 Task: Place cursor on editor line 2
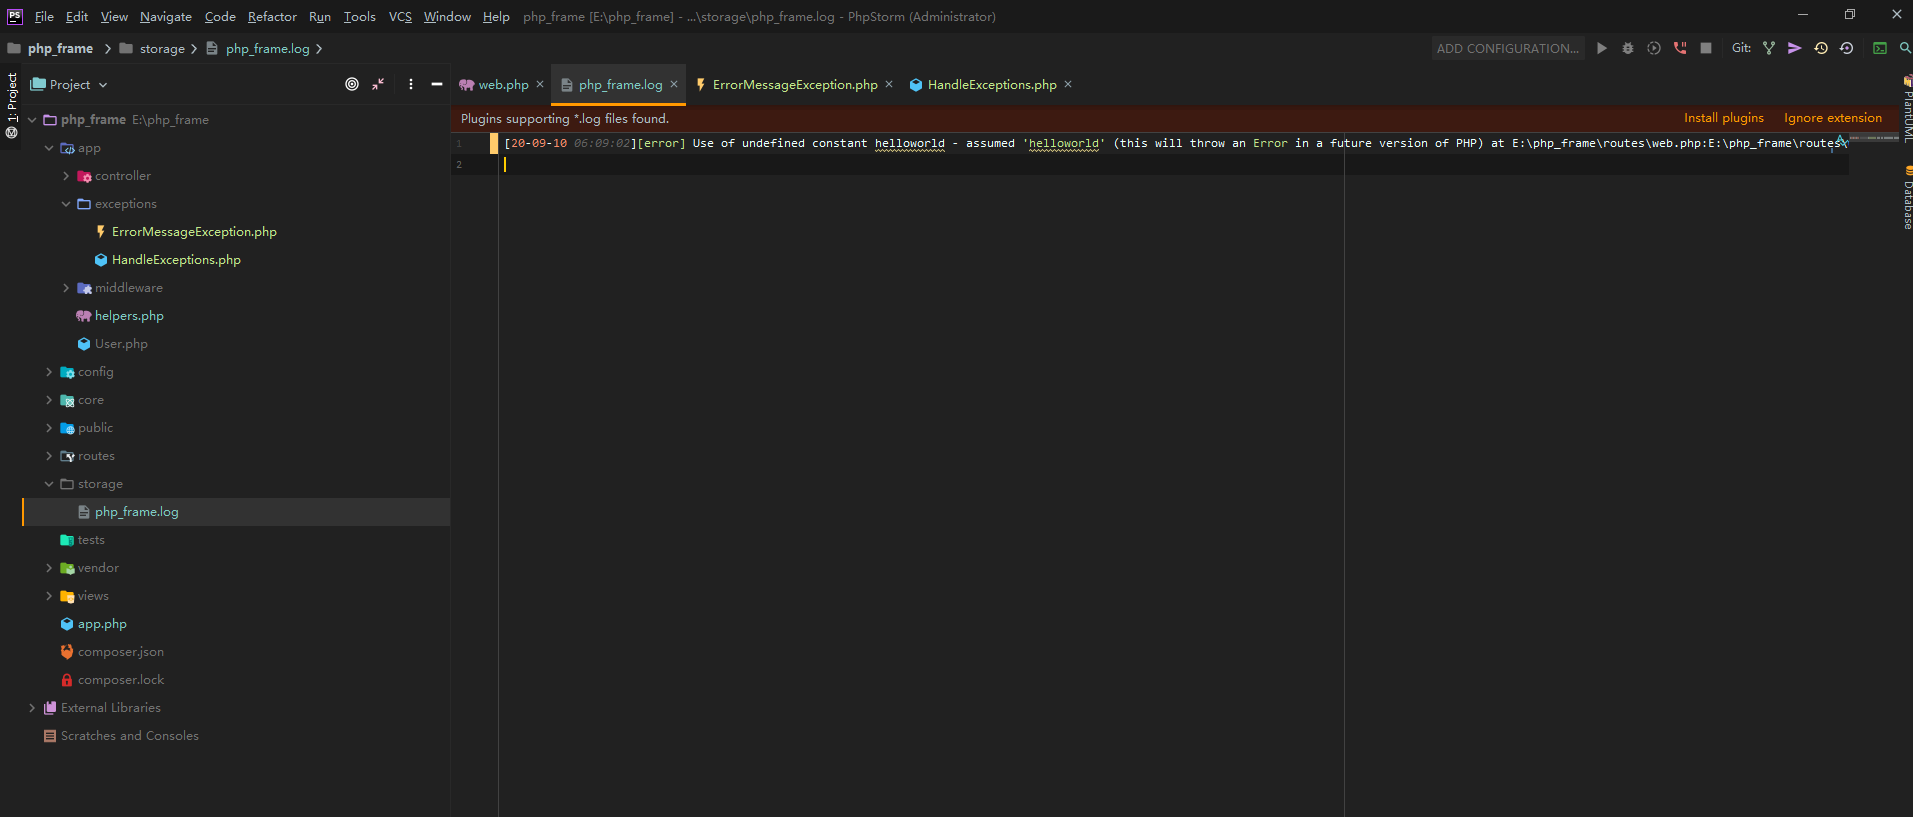tap(1172, 165)
